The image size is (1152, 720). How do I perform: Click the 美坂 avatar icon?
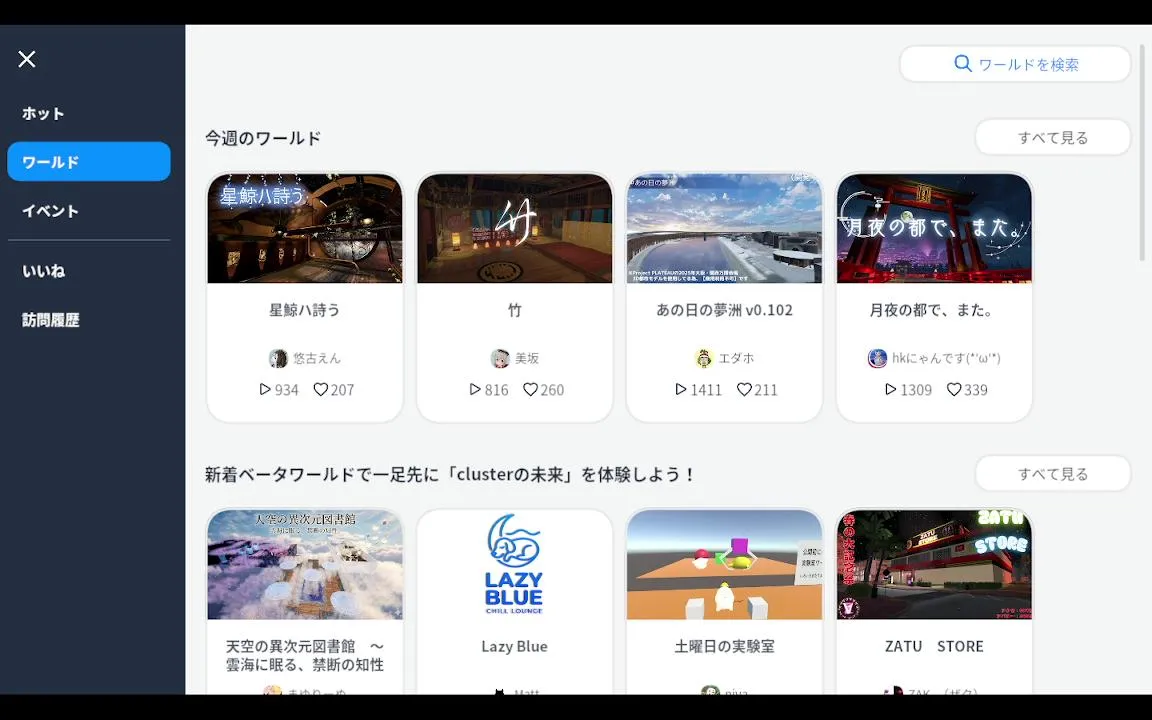click(500, 359)
